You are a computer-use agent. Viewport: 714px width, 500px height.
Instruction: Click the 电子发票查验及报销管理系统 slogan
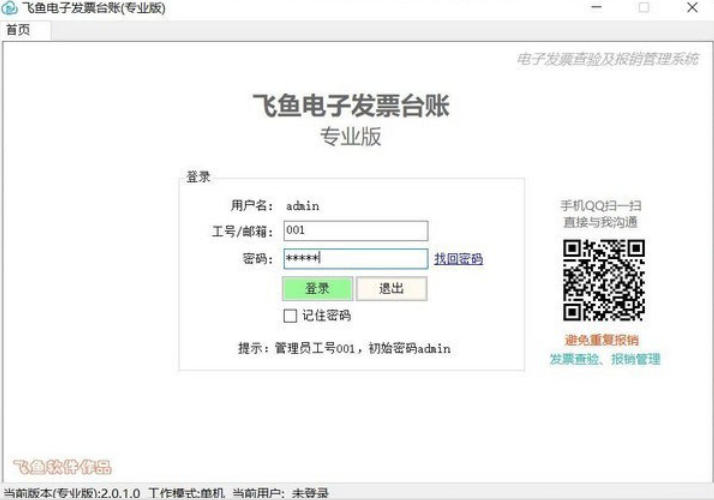pyautogui.click(x=608, y=59)
